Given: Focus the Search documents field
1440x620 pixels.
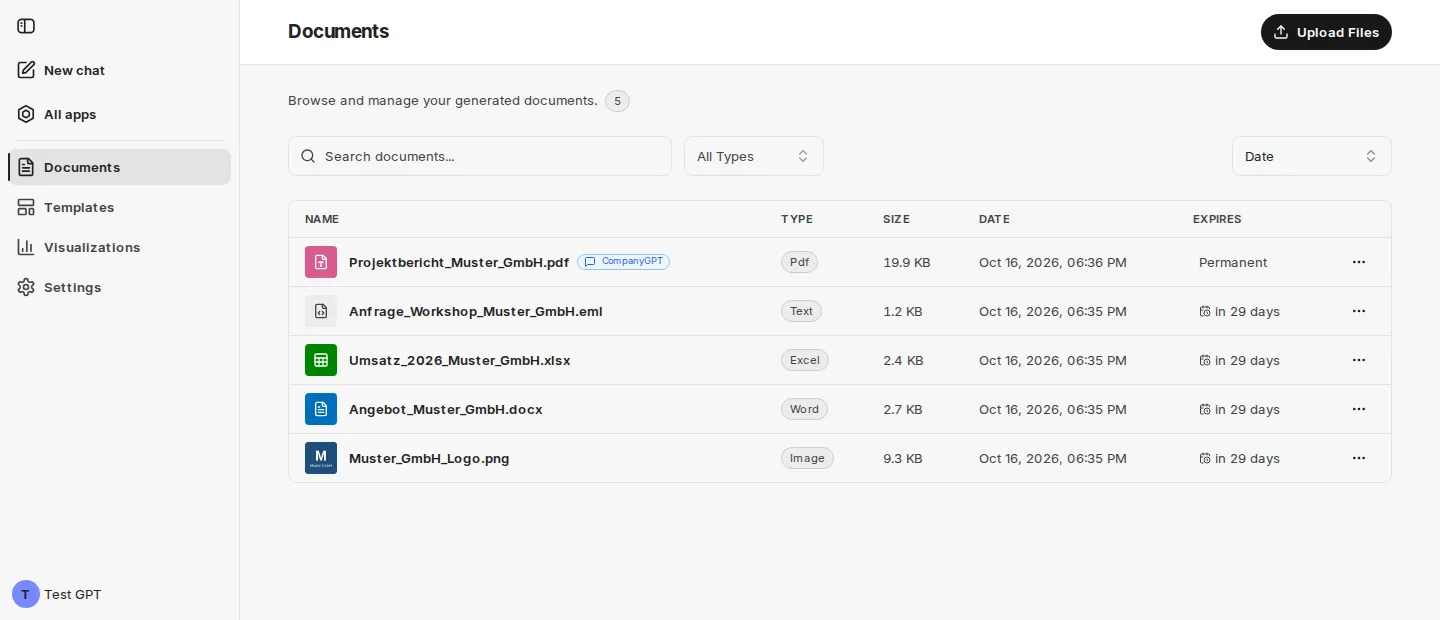Looking at the screenshot, I should (480, 156).
